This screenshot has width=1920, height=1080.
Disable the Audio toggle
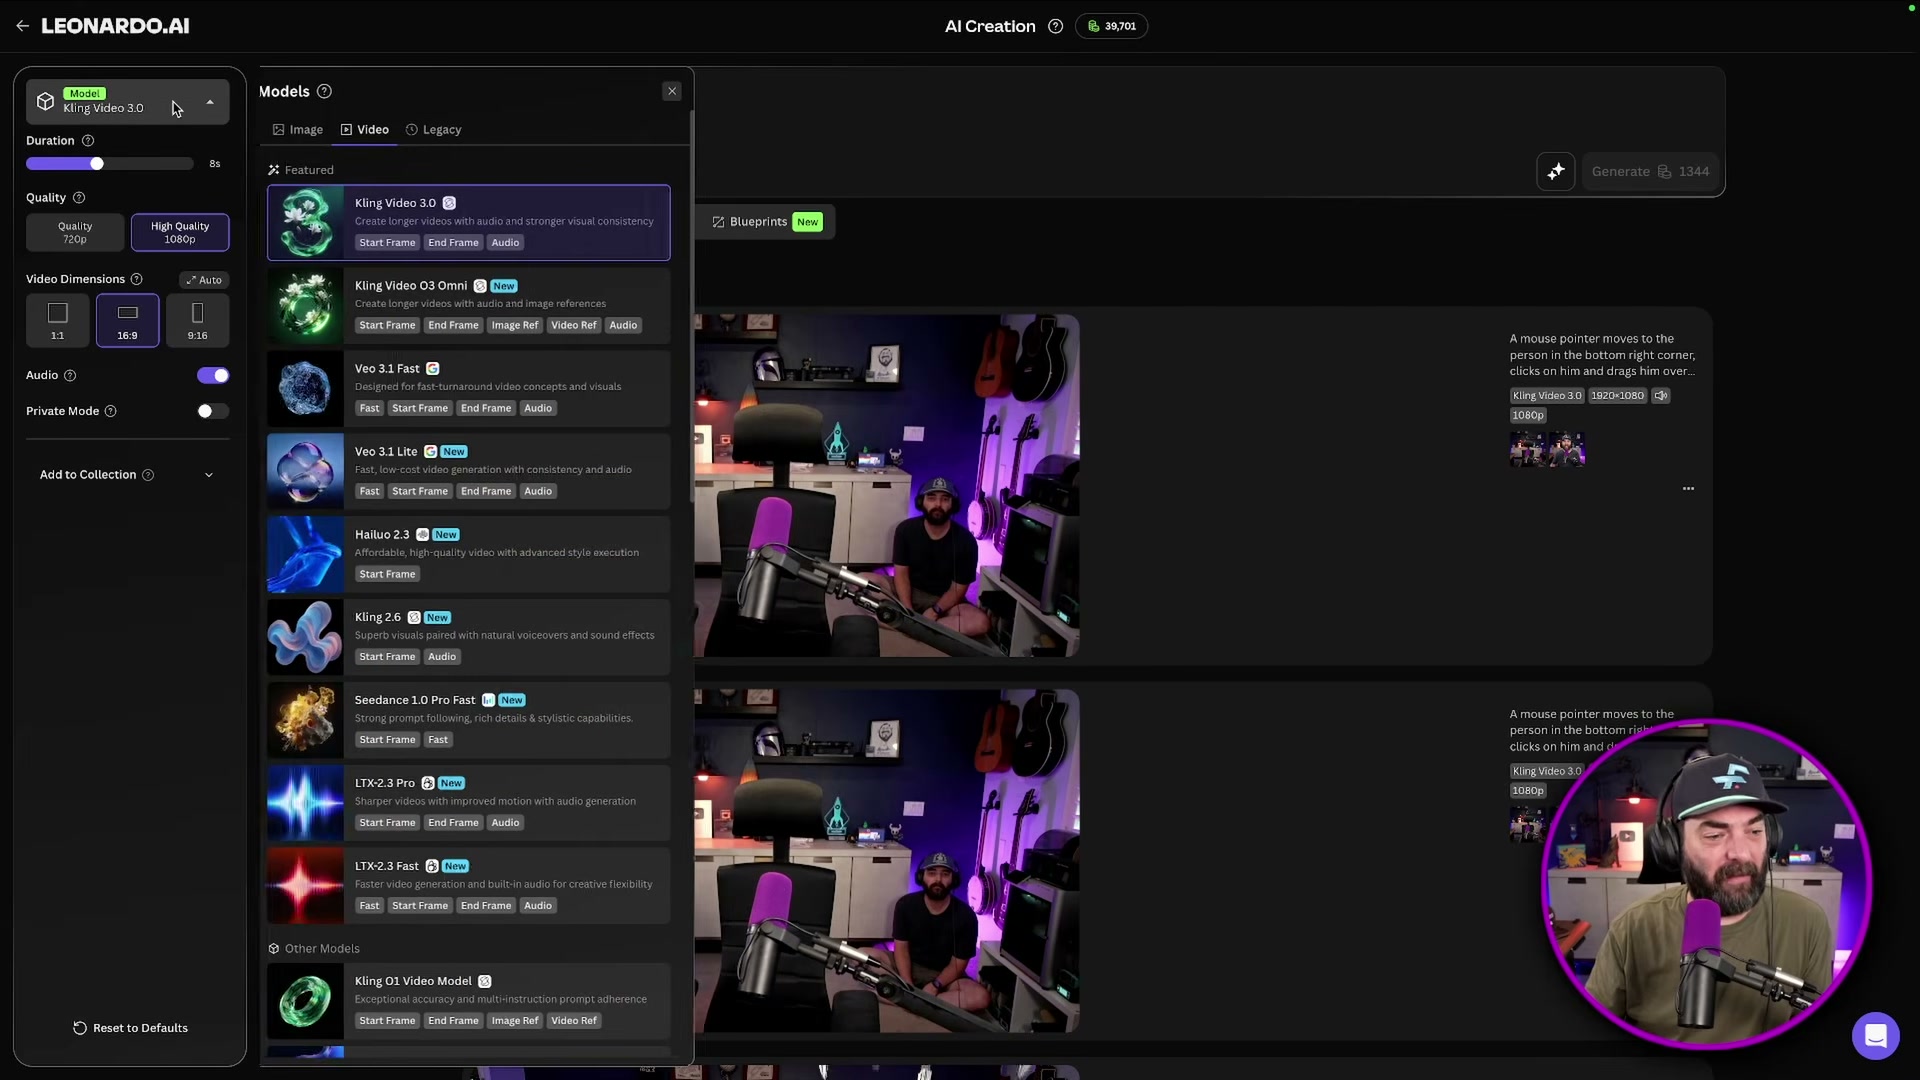tap(212, 375)
